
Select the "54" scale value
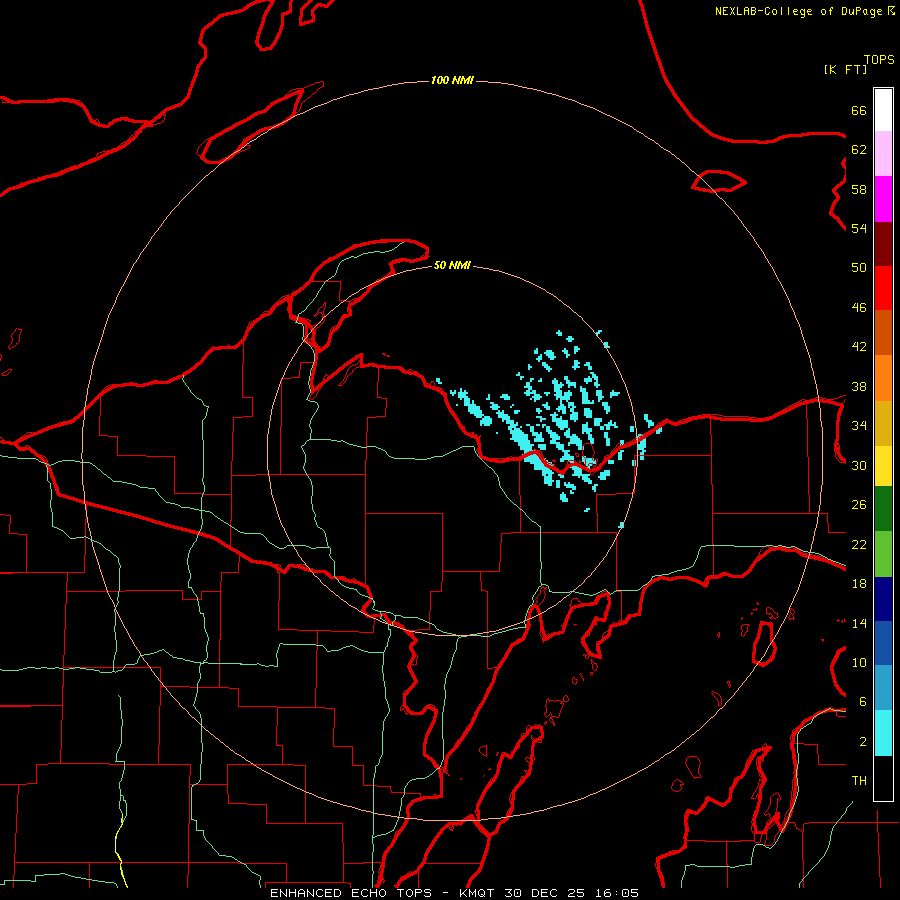859,228
